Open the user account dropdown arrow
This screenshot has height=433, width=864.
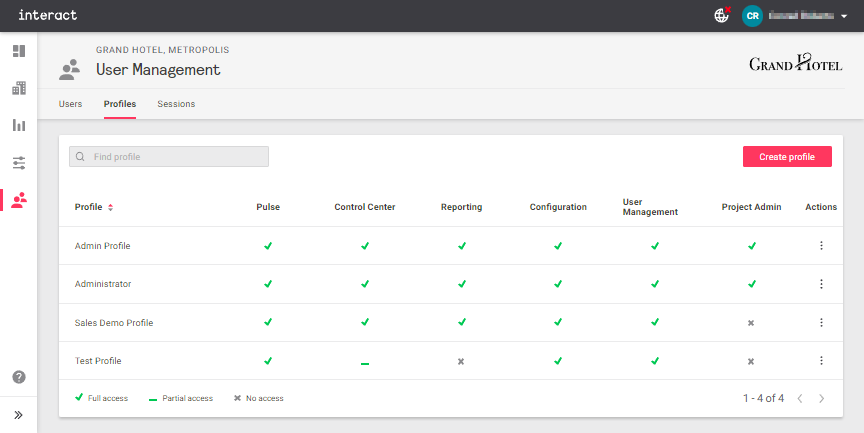click(844, 16)
